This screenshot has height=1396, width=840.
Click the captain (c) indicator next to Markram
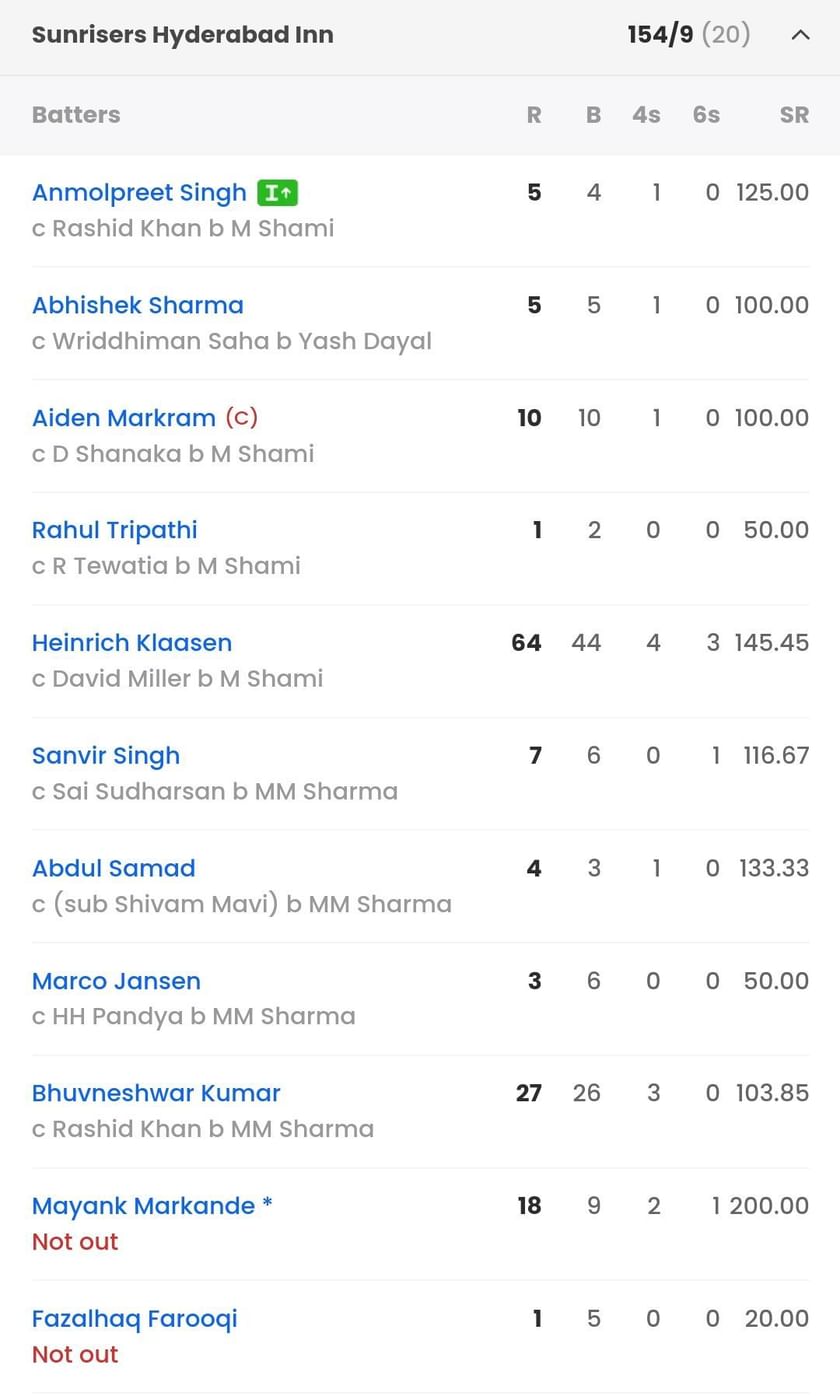(x=240, y=418)
